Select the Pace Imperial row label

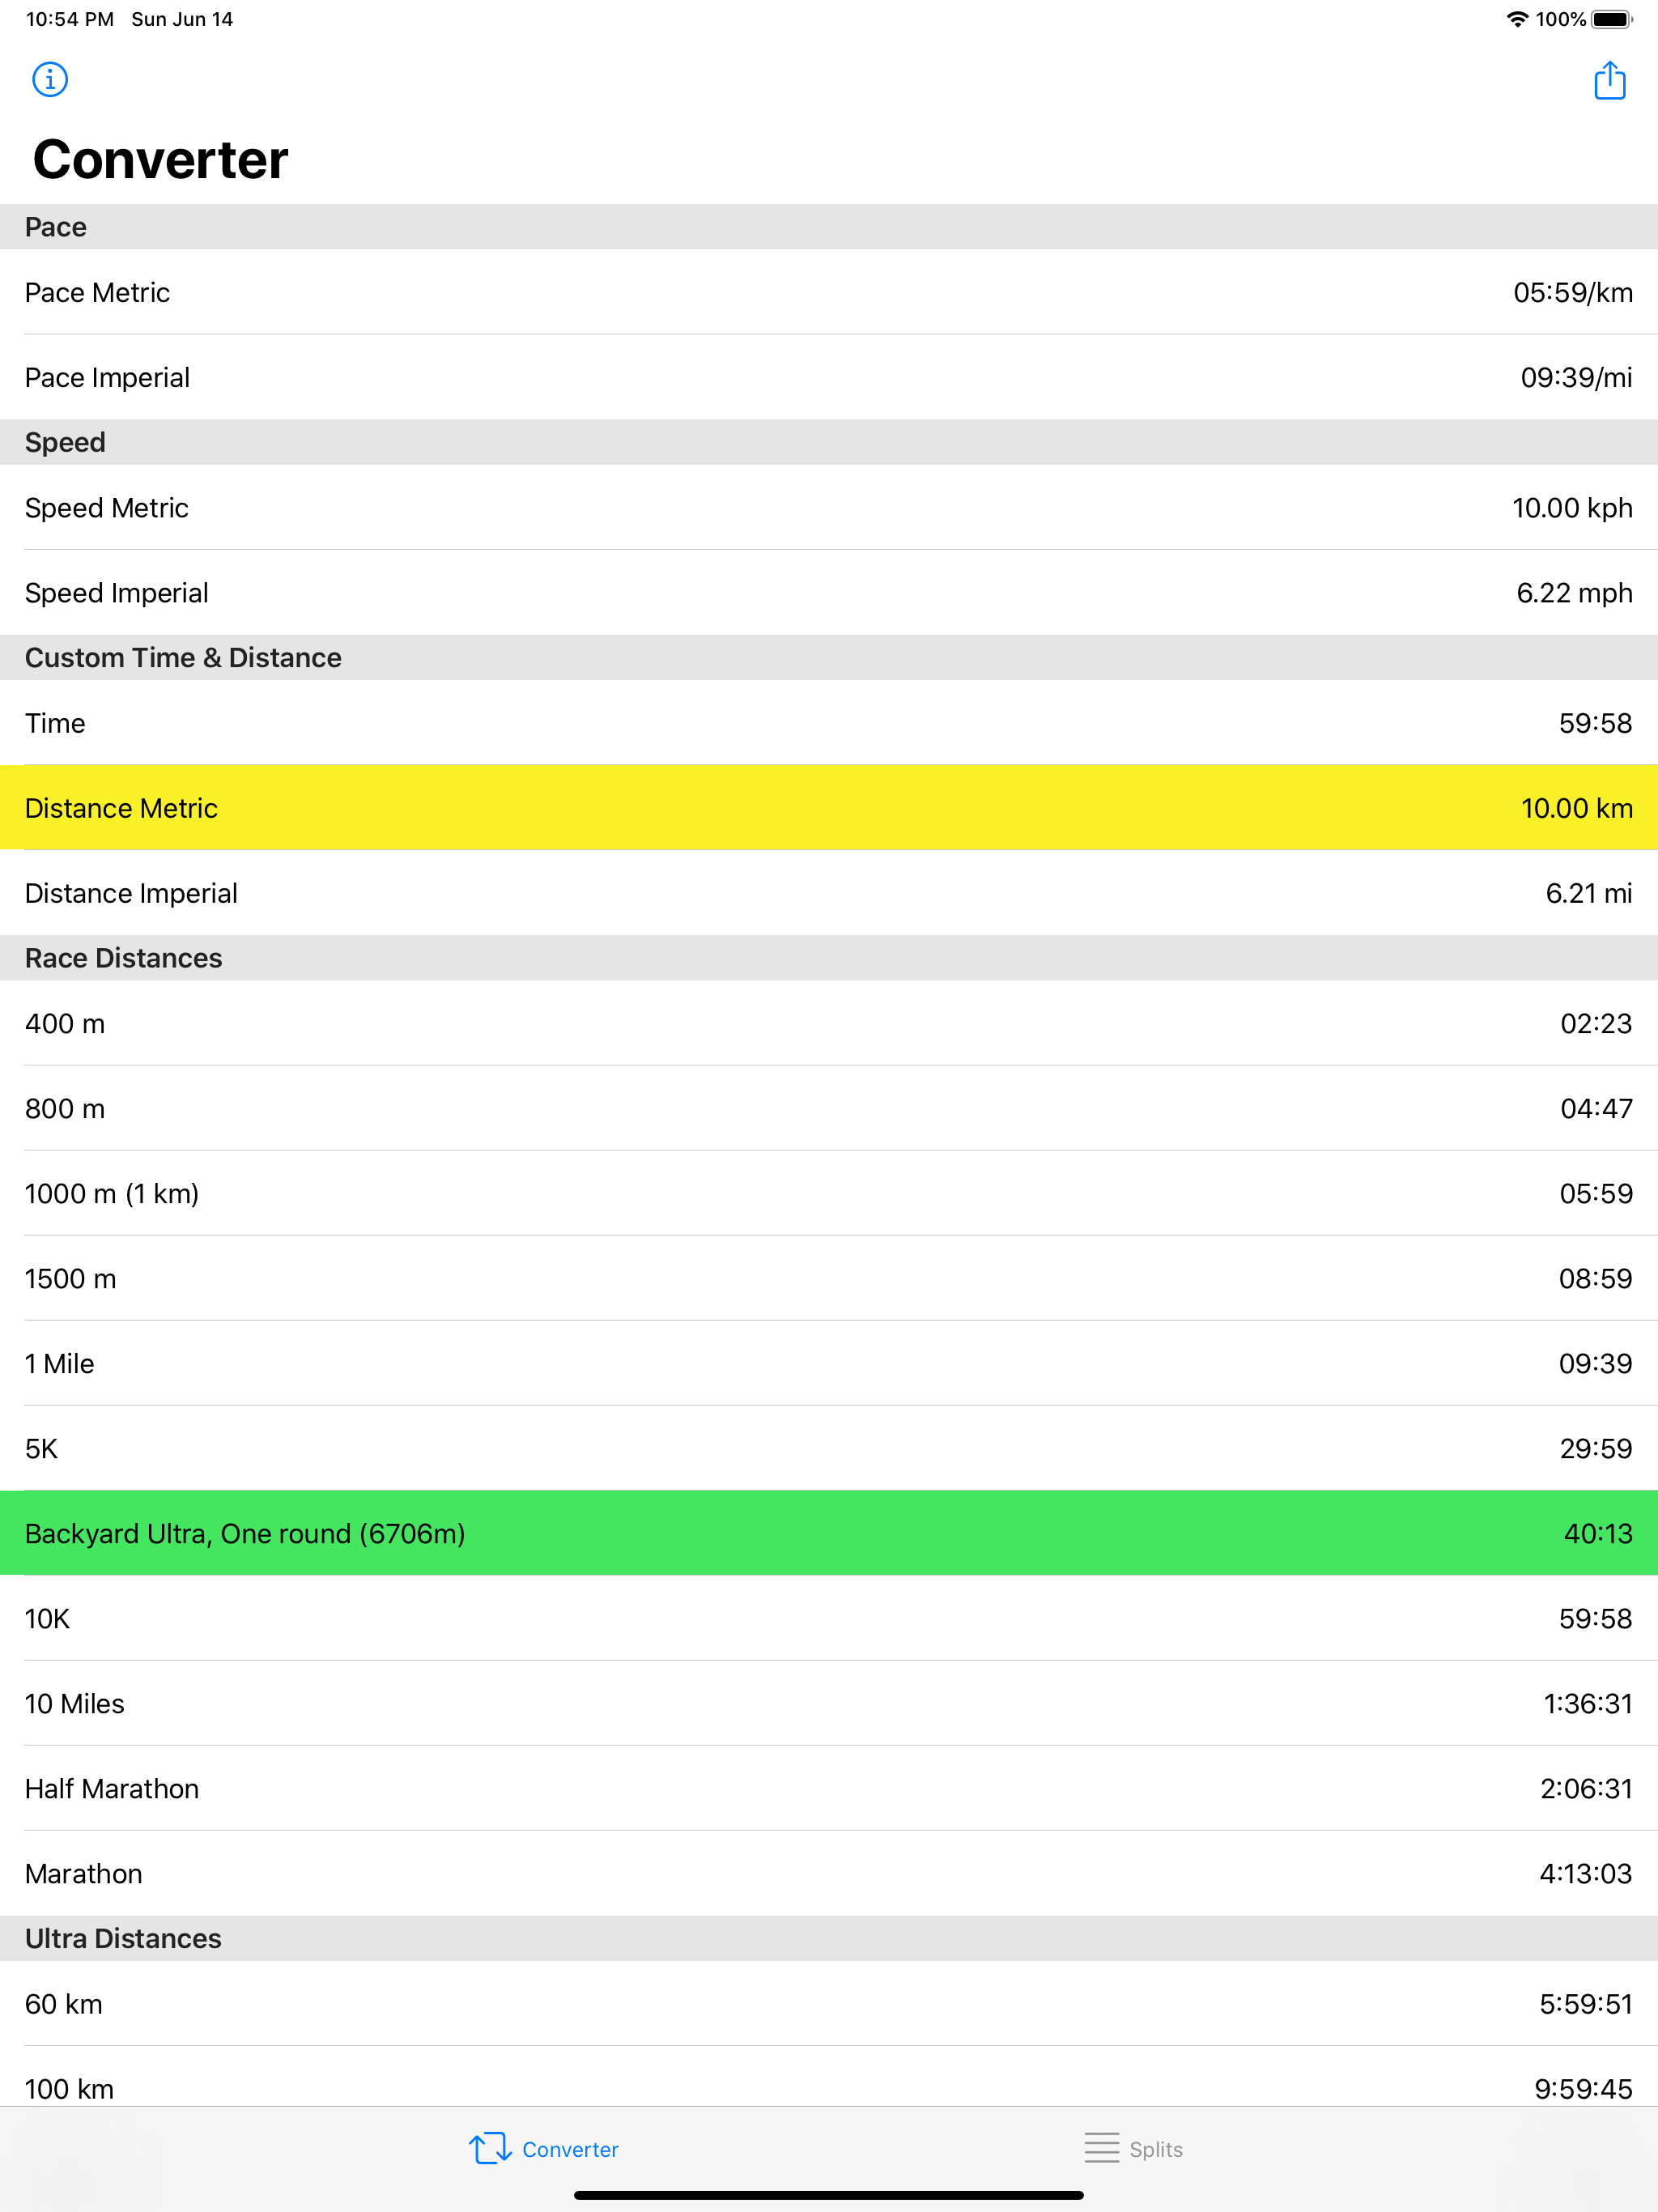click(107, 377)
